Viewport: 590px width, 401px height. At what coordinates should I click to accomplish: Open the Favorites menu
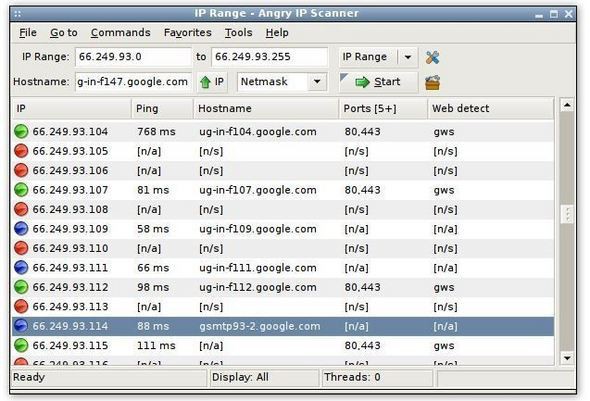[187, 33]
